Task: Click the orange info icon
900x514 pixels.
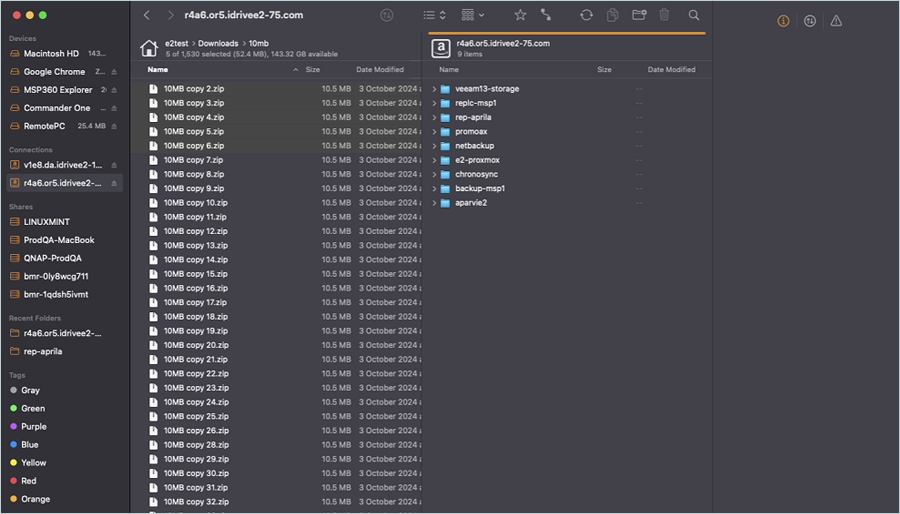Action: [783, 21]
